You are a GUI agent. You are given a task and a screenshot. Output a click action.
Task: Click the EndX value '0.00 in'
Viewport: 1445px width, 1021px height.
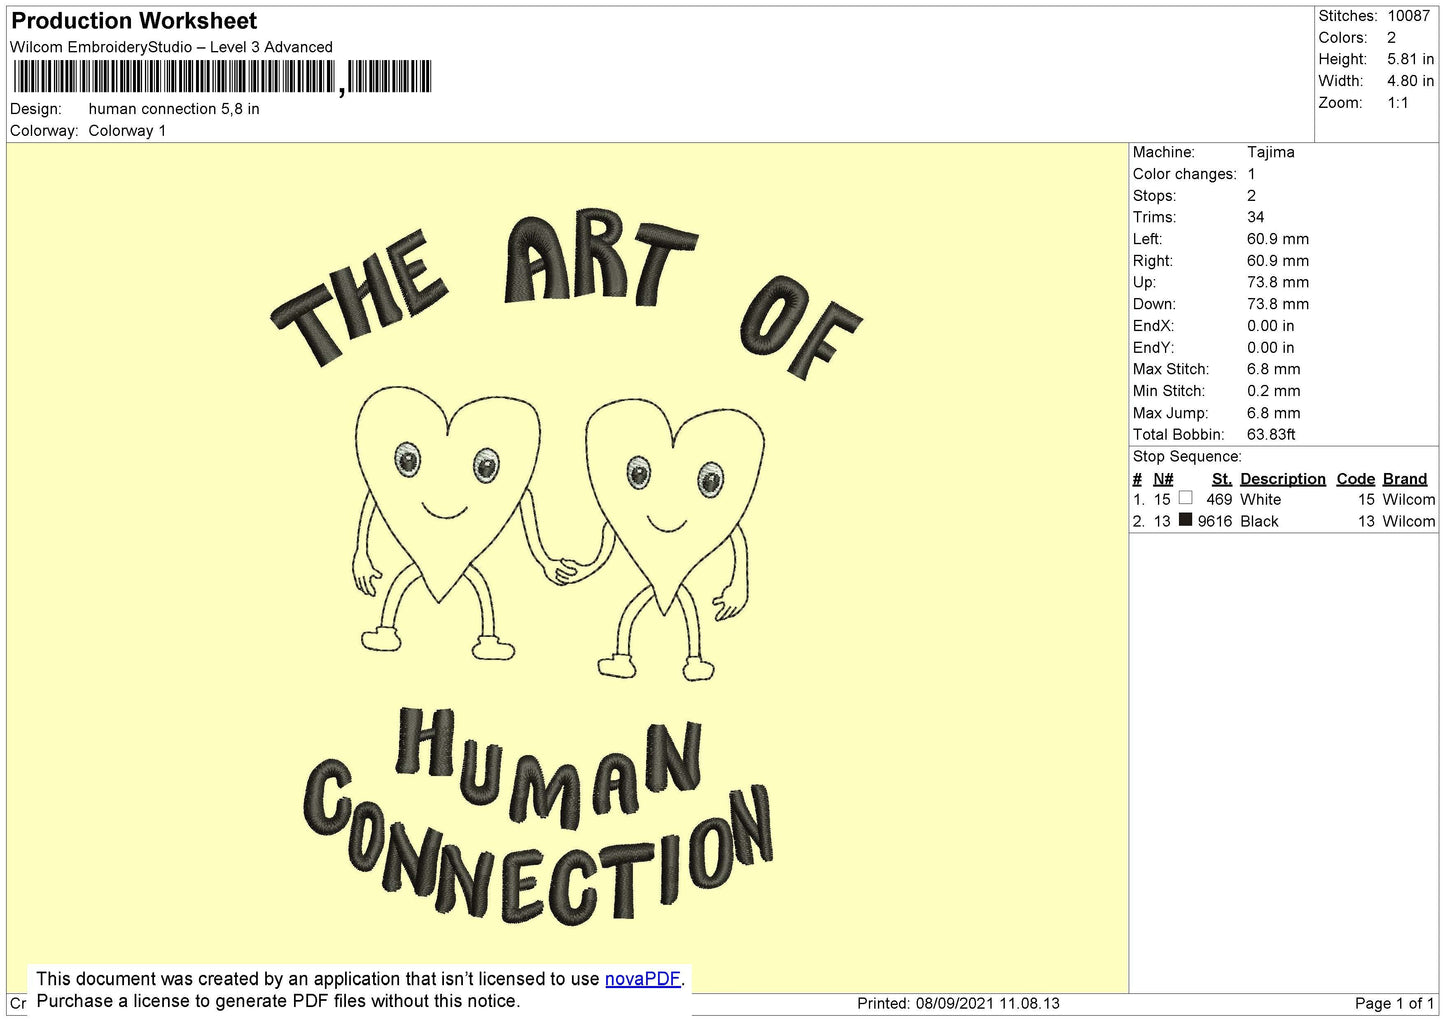pos(1270,326)
